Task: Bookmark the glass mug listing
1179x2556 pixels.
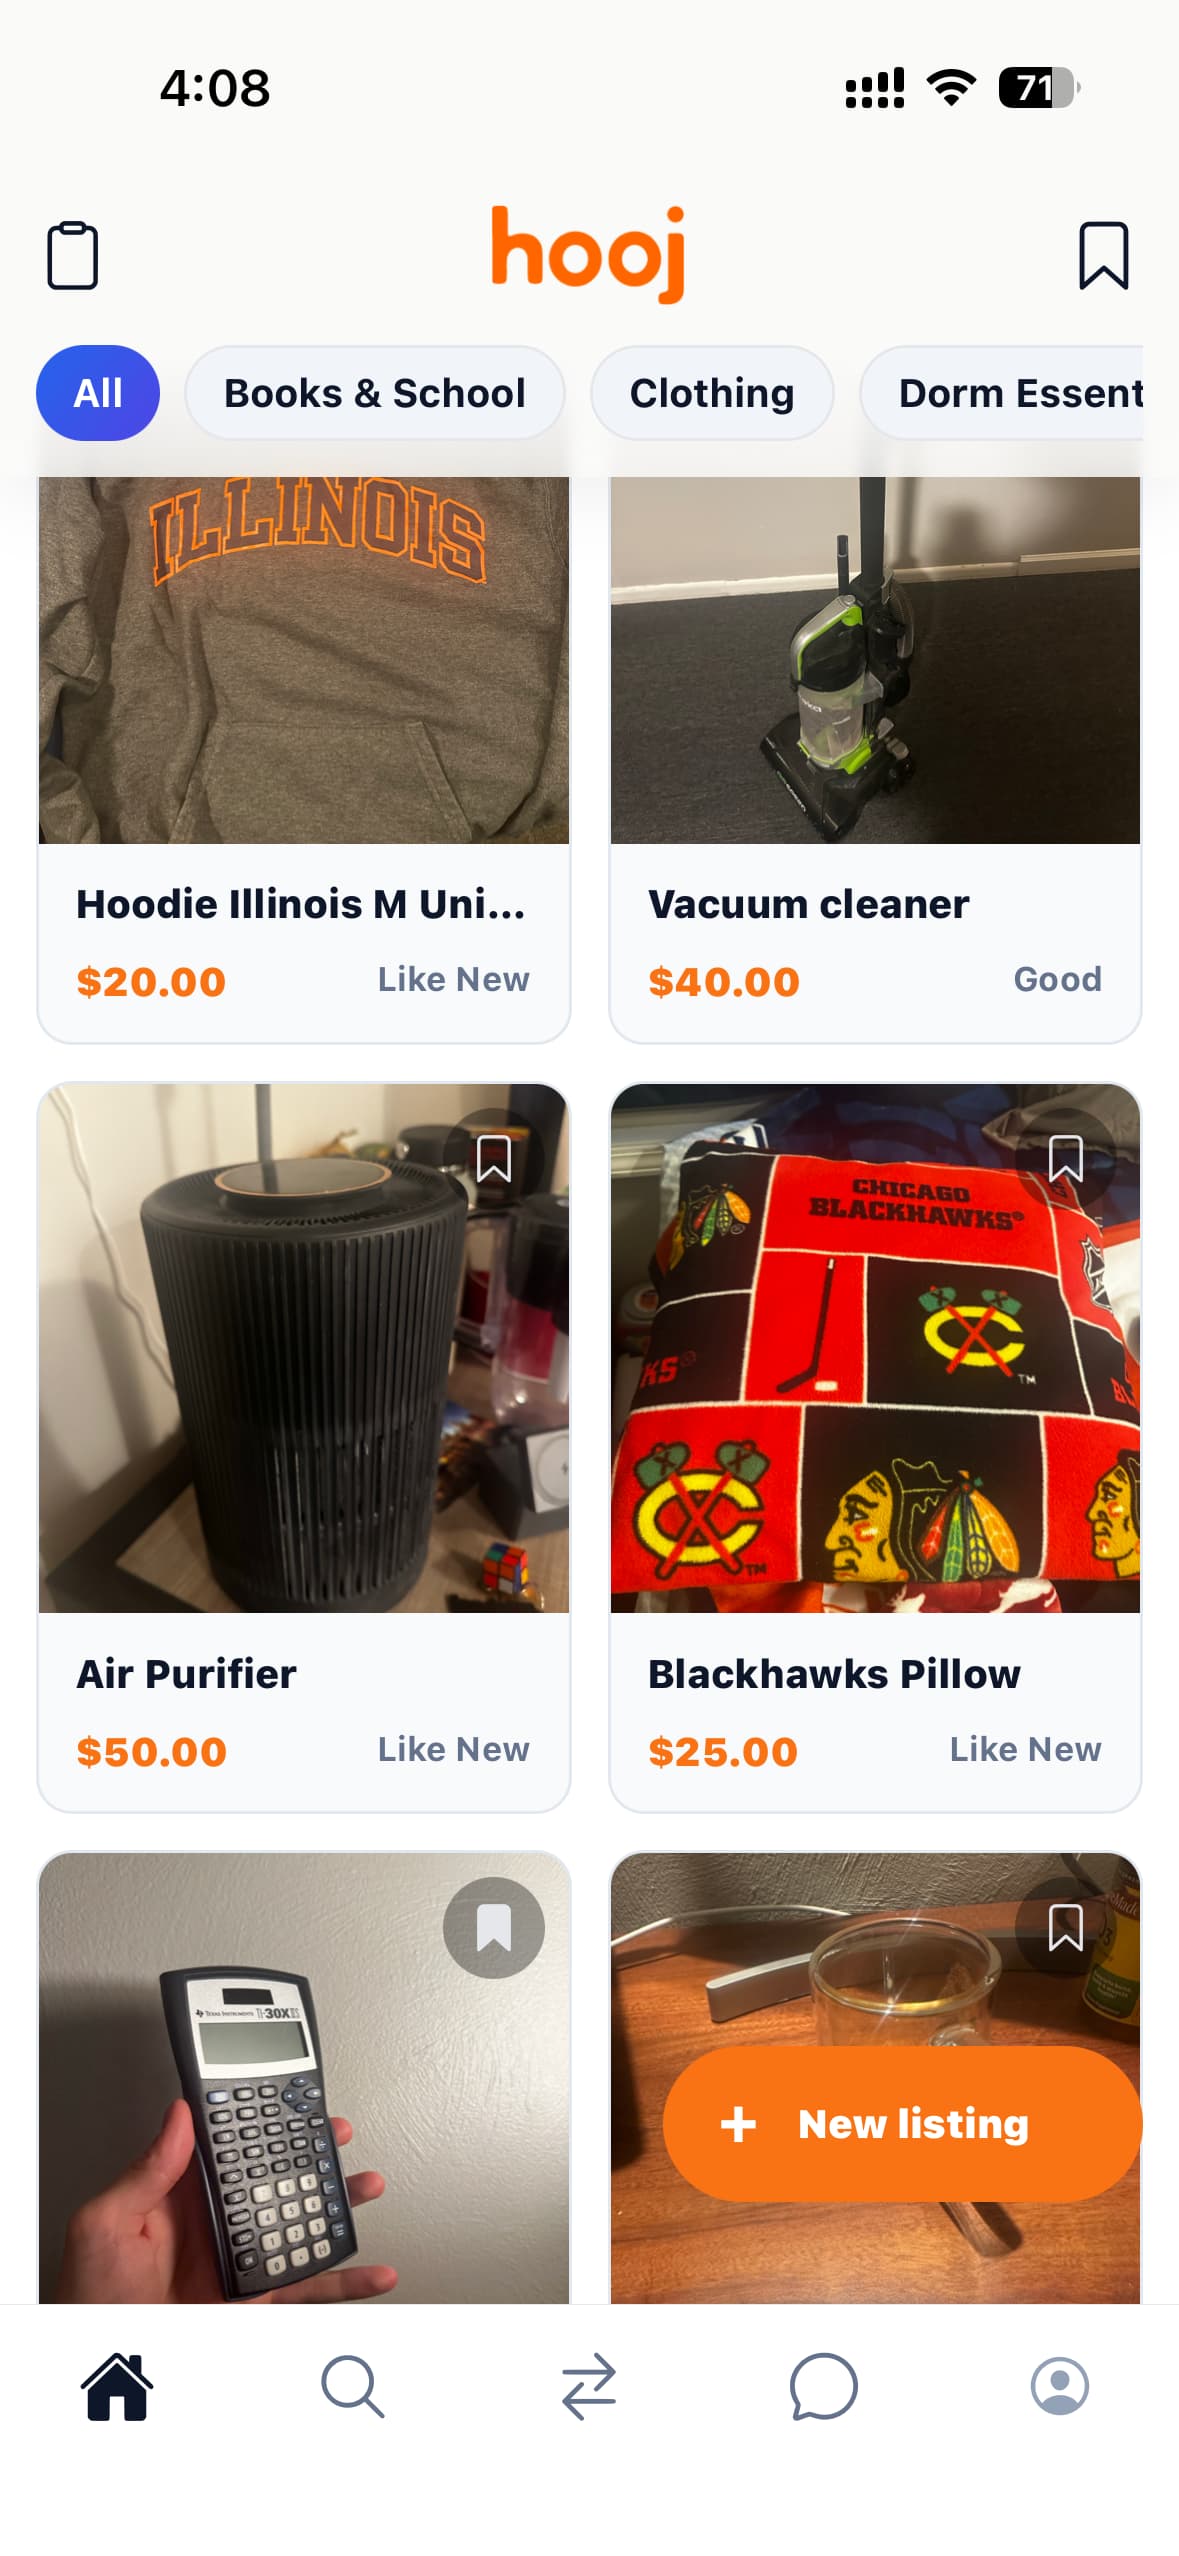Action: 1065,1927
